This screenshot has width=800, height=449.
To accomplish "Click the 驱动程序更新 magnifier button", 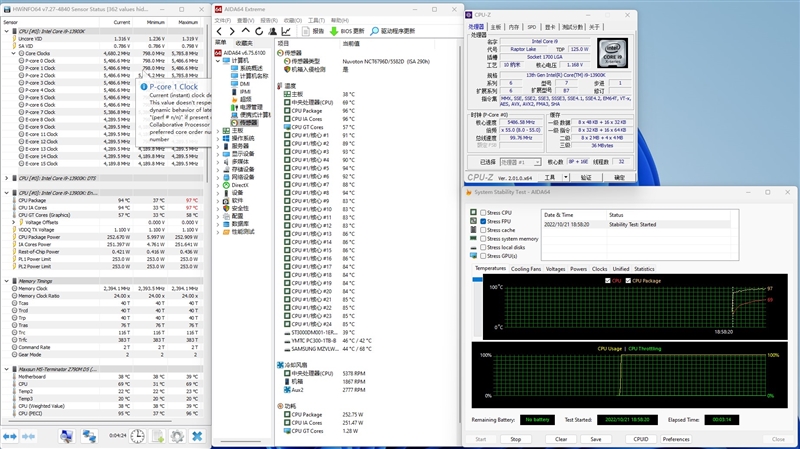I will 392,31.
